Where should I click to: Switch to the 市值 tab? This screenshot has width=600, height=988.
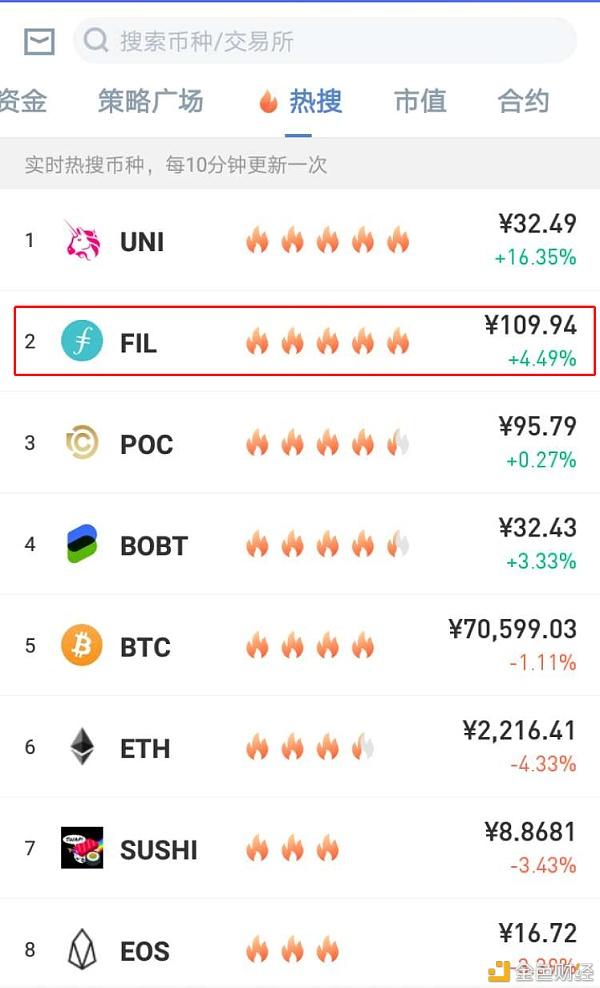pos(420,101)
